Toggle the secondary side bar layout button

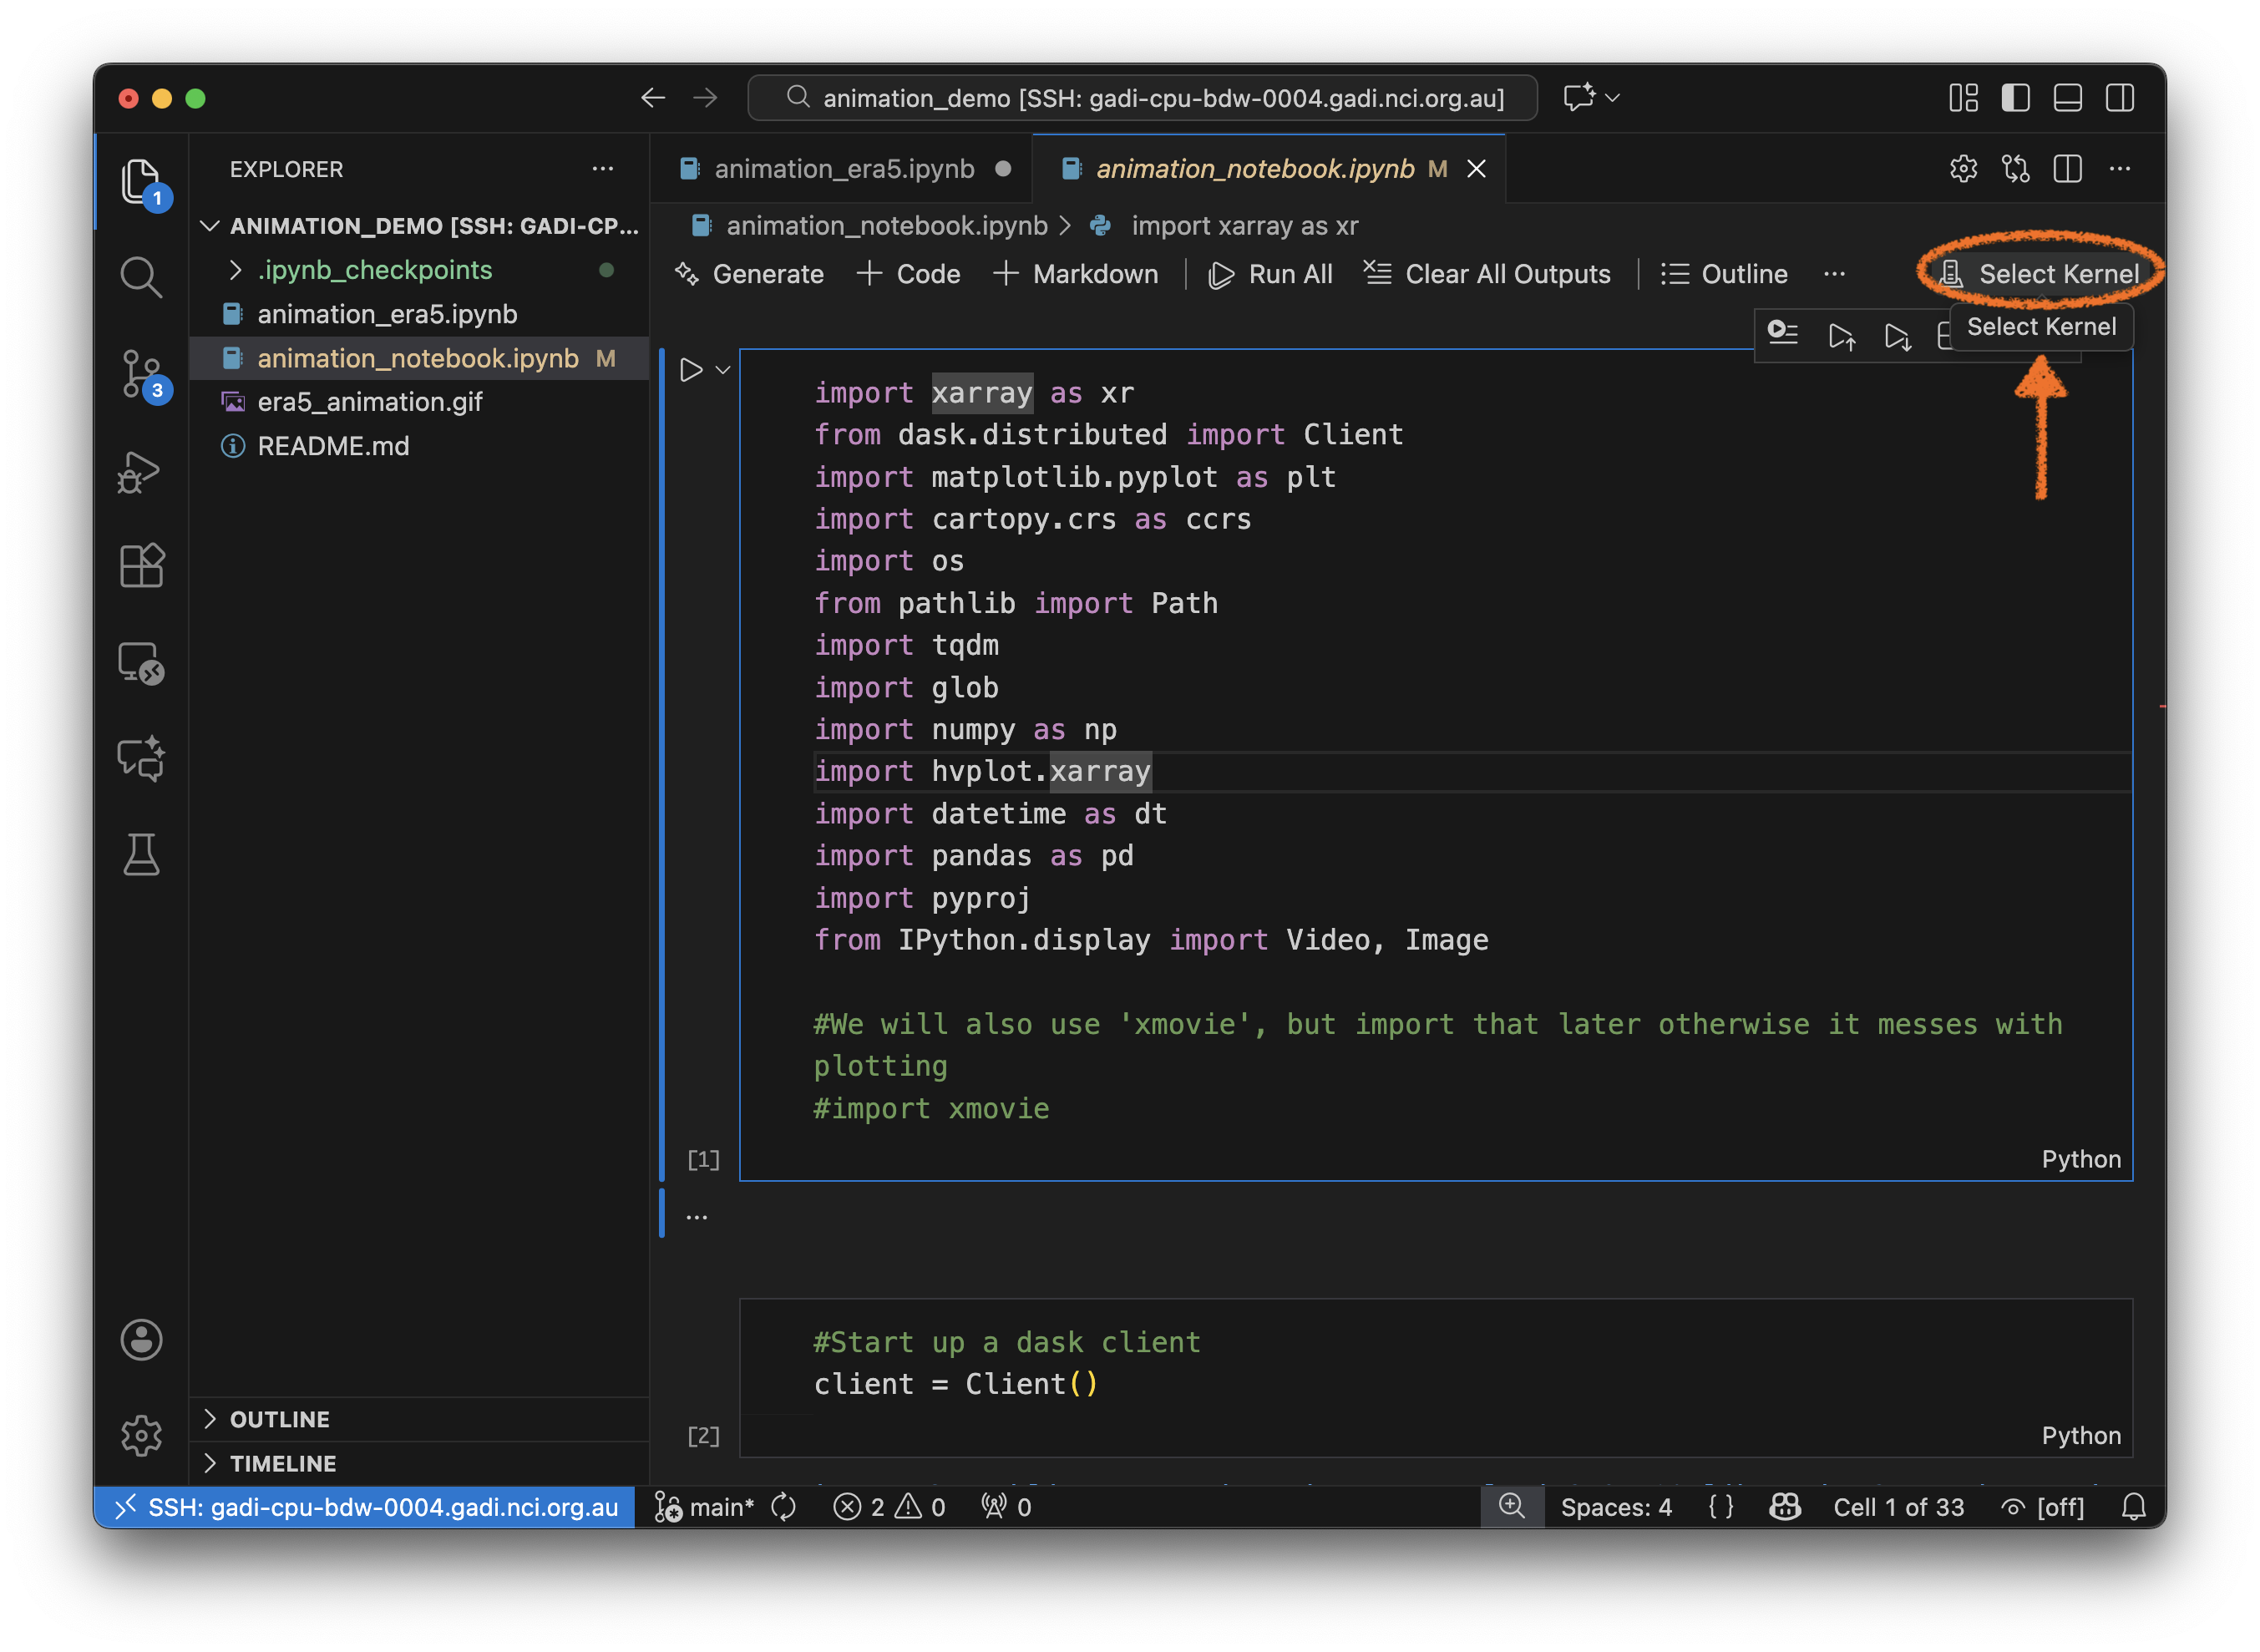coord(2119,98)
